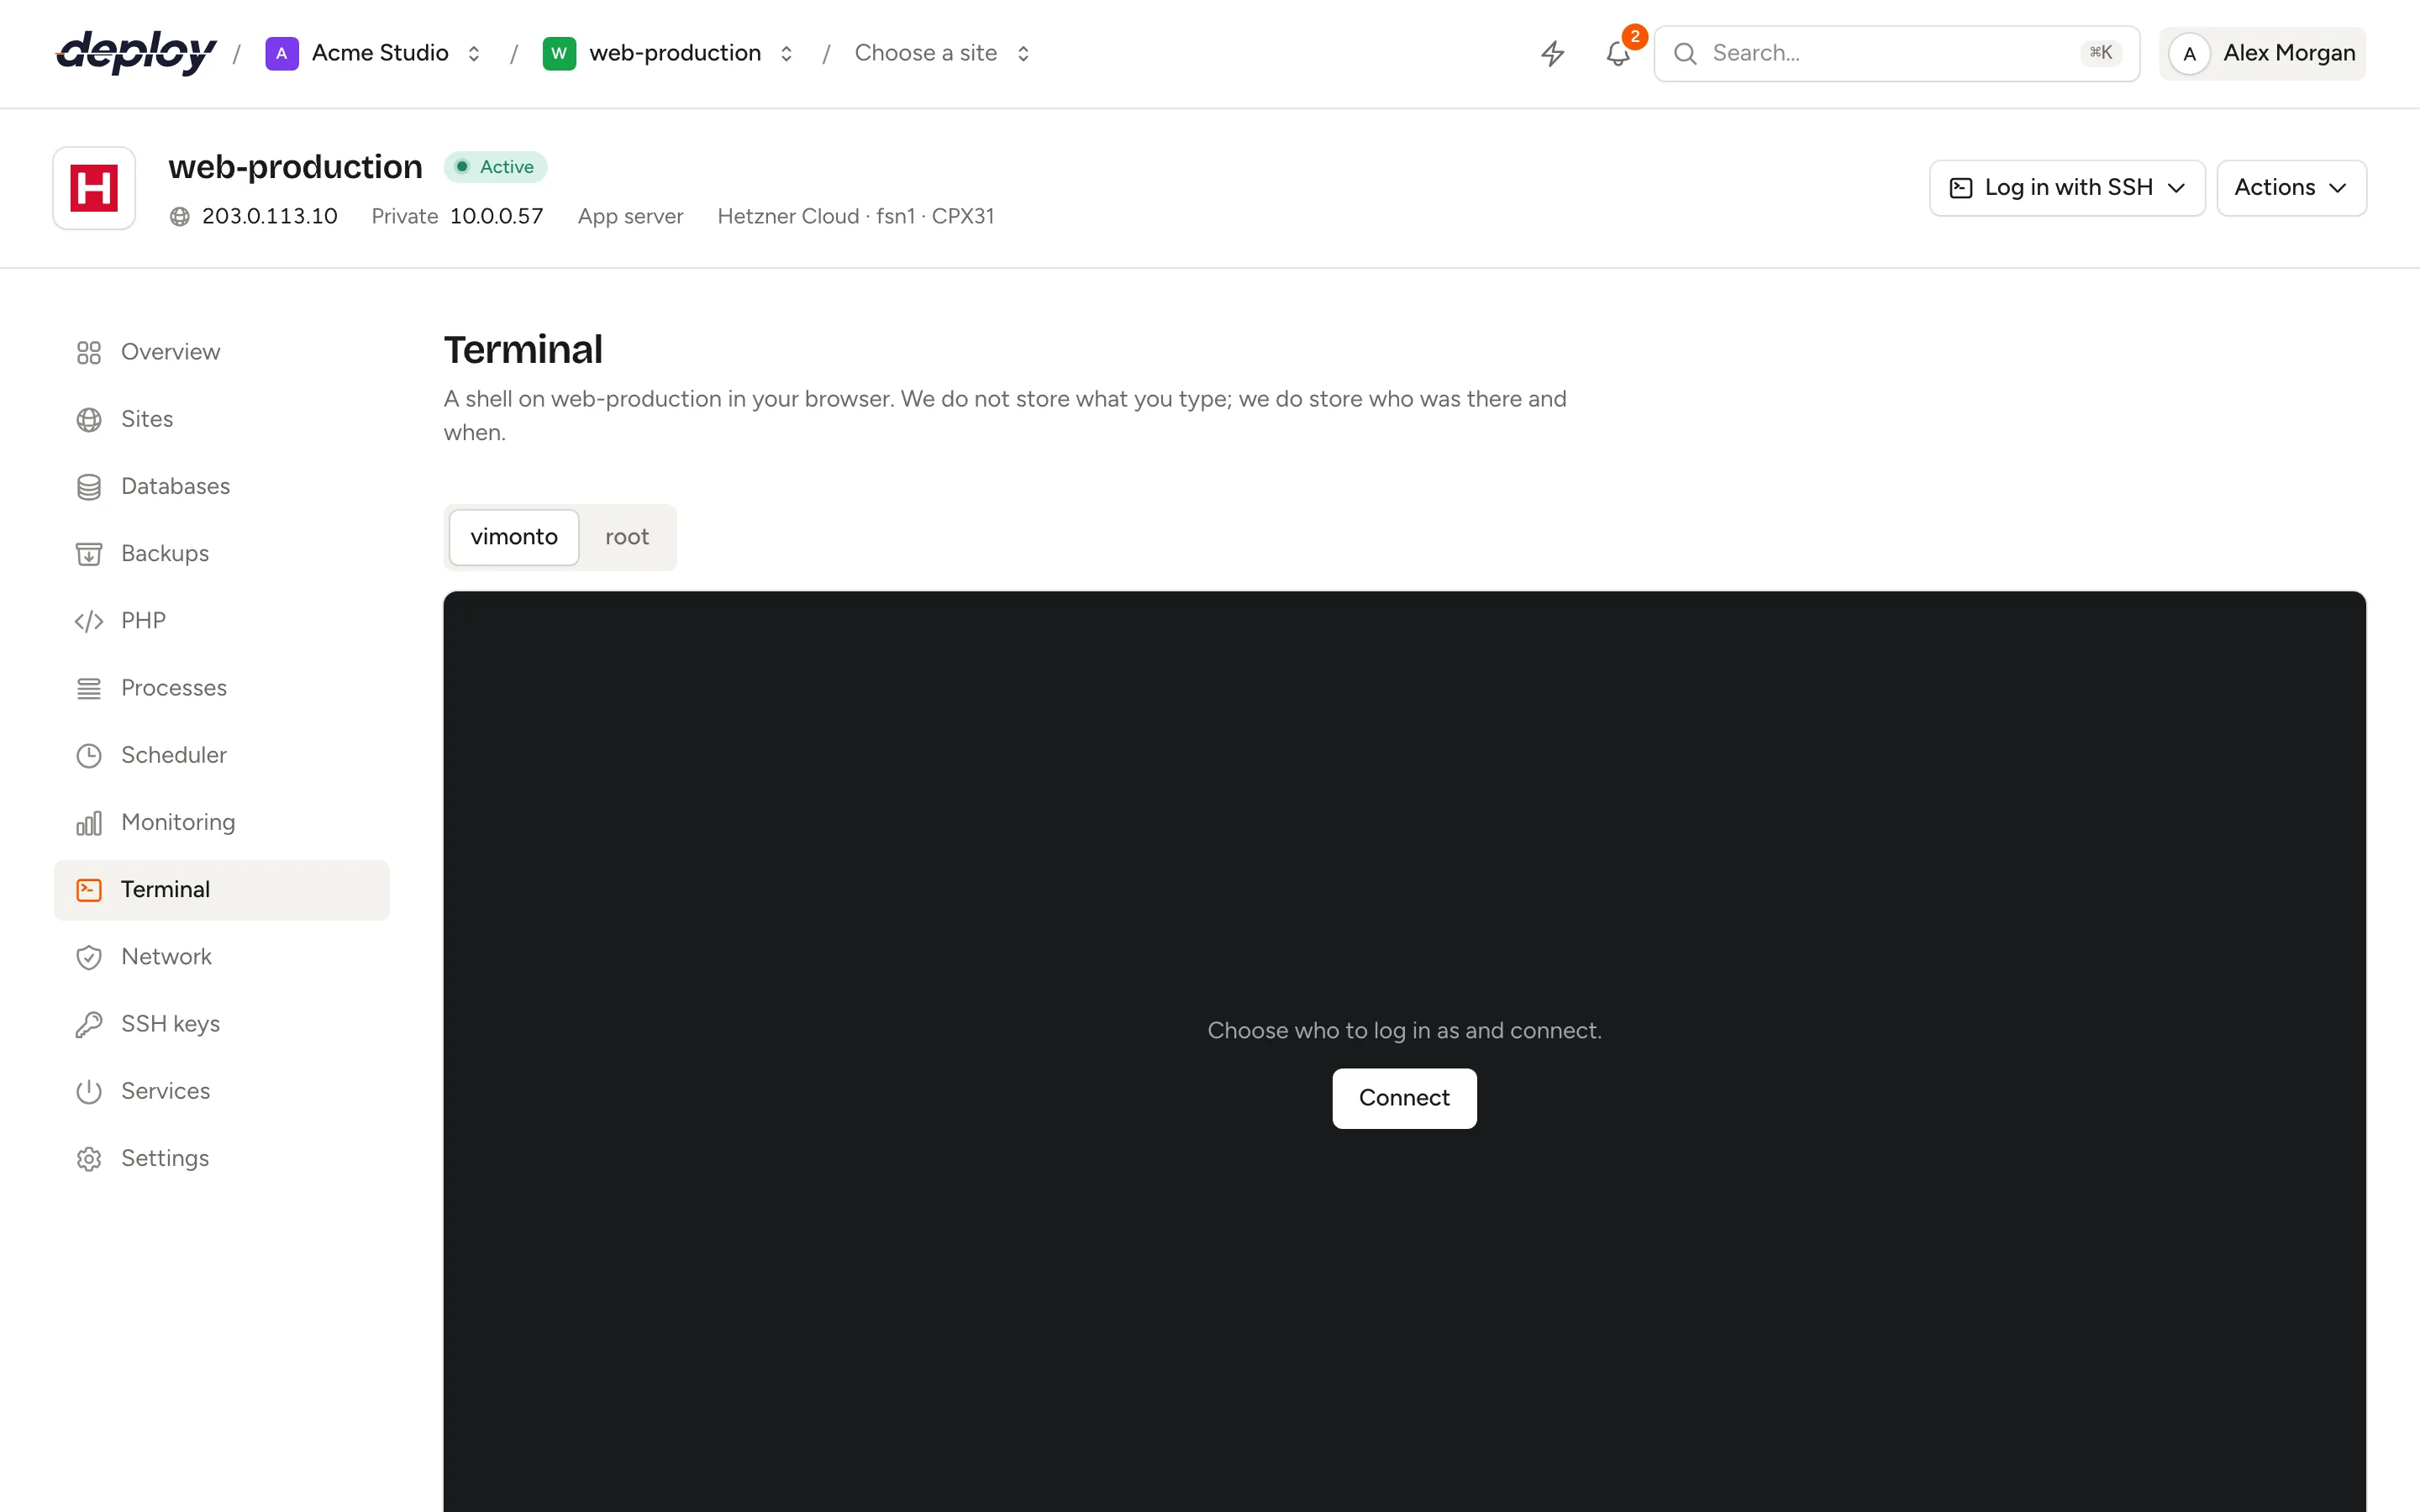Viewport: 2420px width, 1512px height.
Task: Click the Overview grid icon in sidebar
Action: pyautogui.click(x=89, y=352)
